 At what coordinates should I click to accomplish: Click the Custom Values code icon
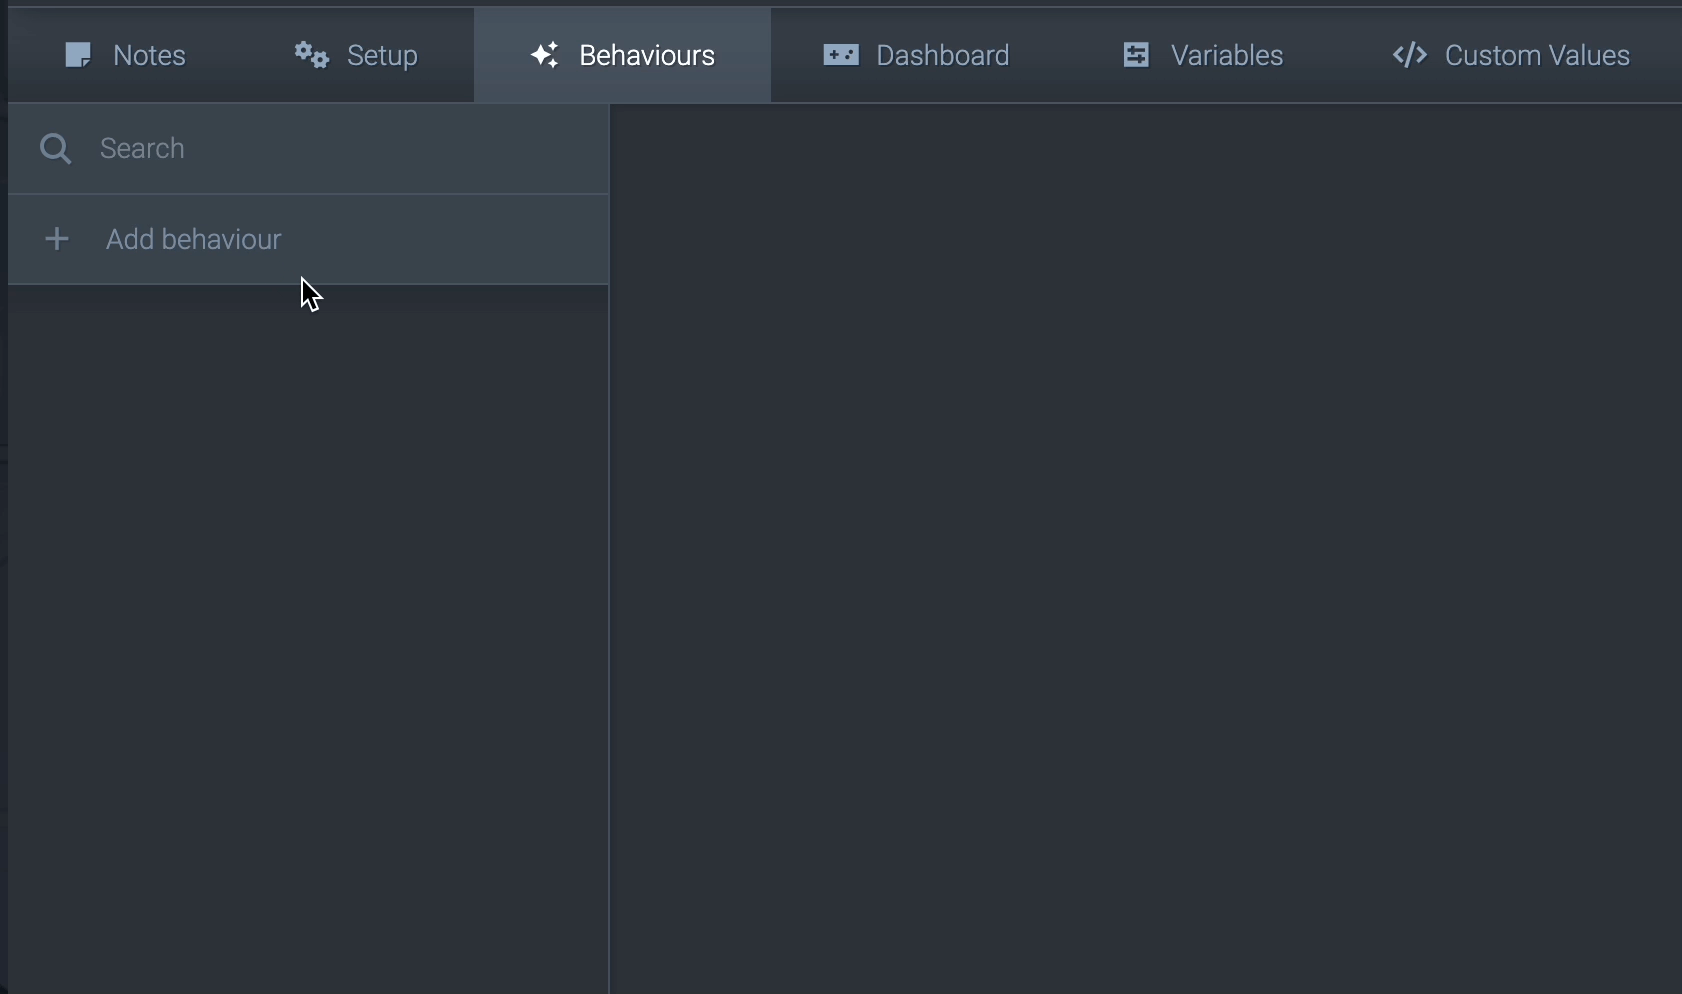(x=1410, y=56)
